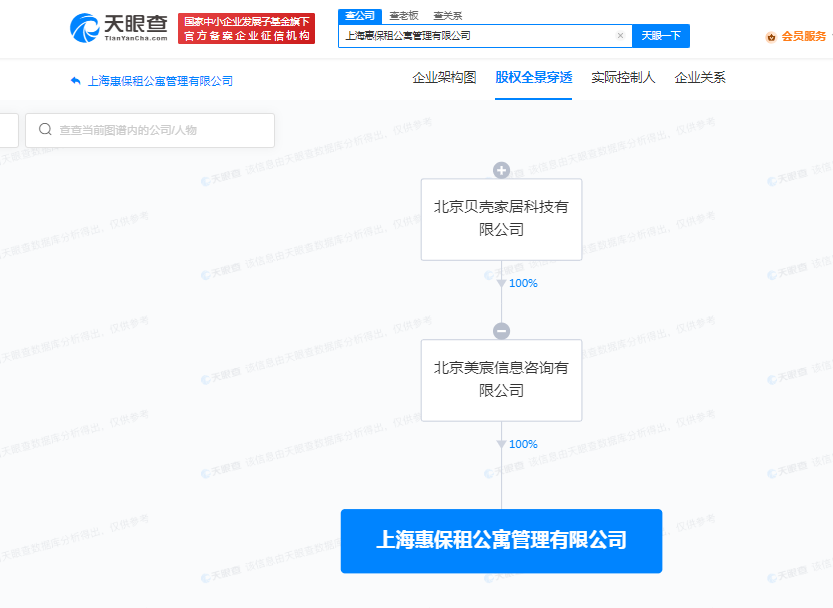Click the 100% label below 北京美宸信息咨询

pos(523,444)
